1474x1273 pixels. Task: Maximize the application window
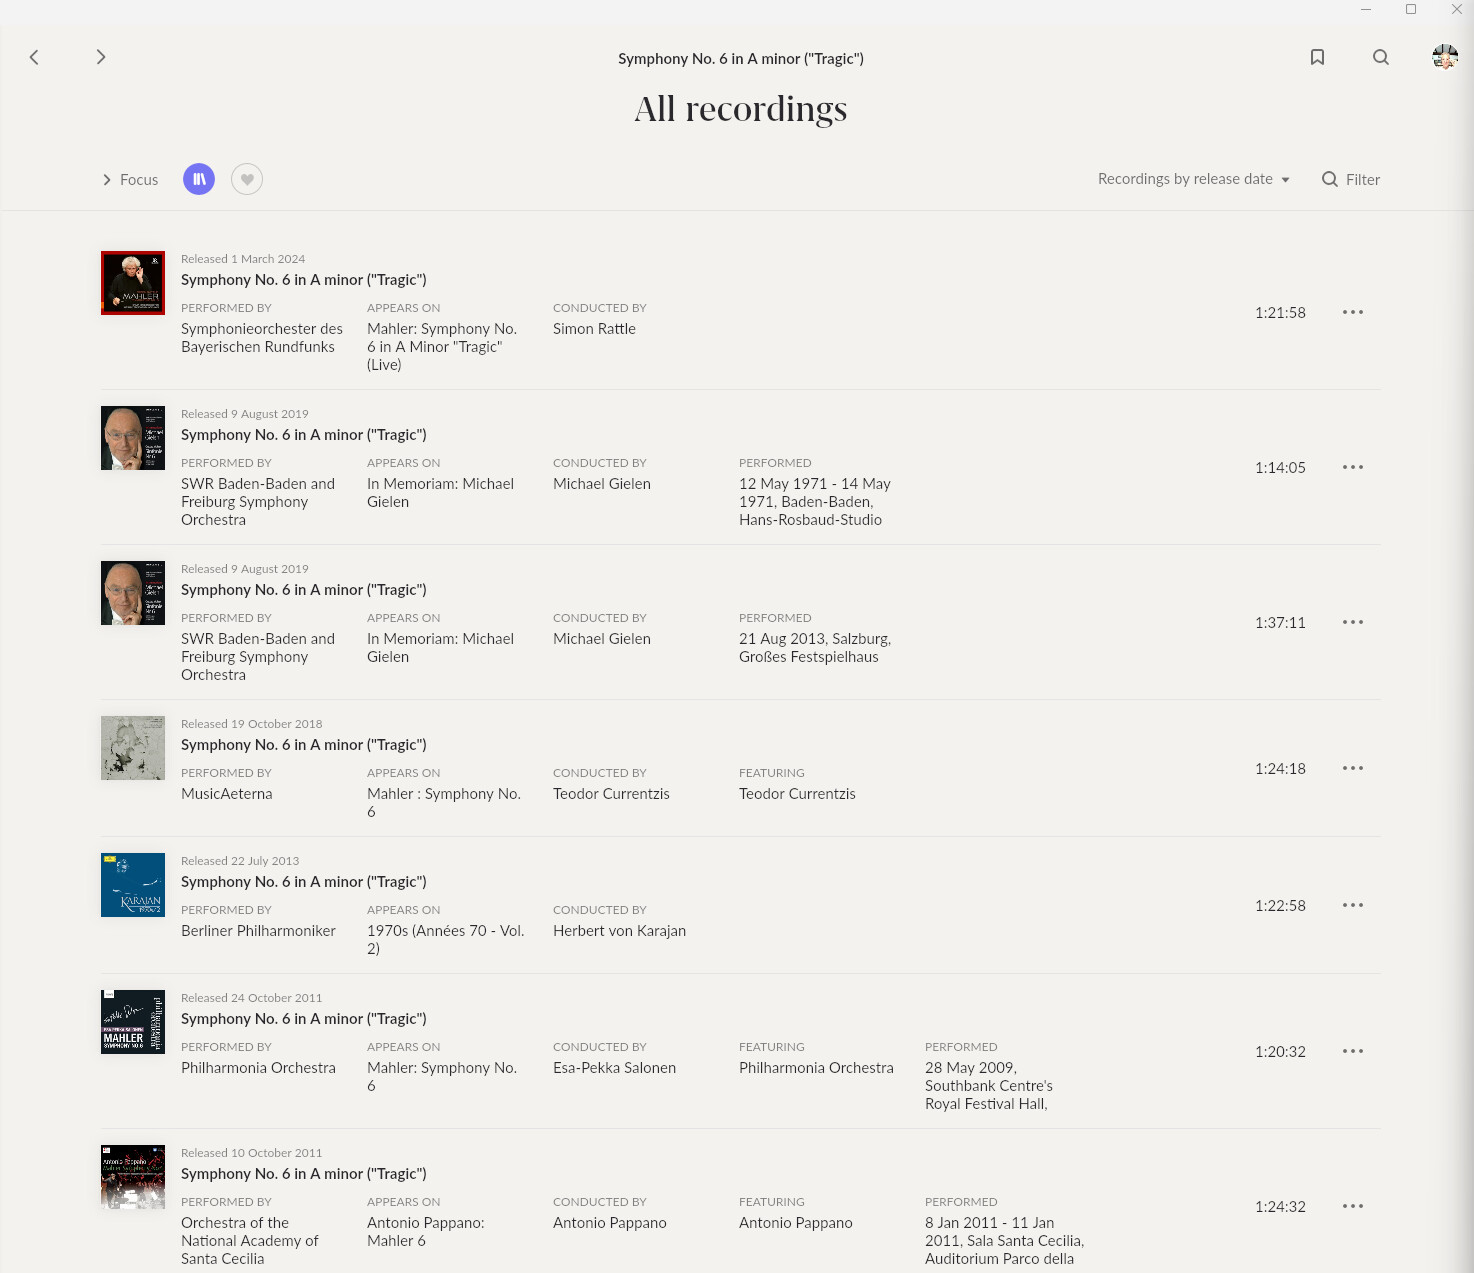[x=1411, y=10]
